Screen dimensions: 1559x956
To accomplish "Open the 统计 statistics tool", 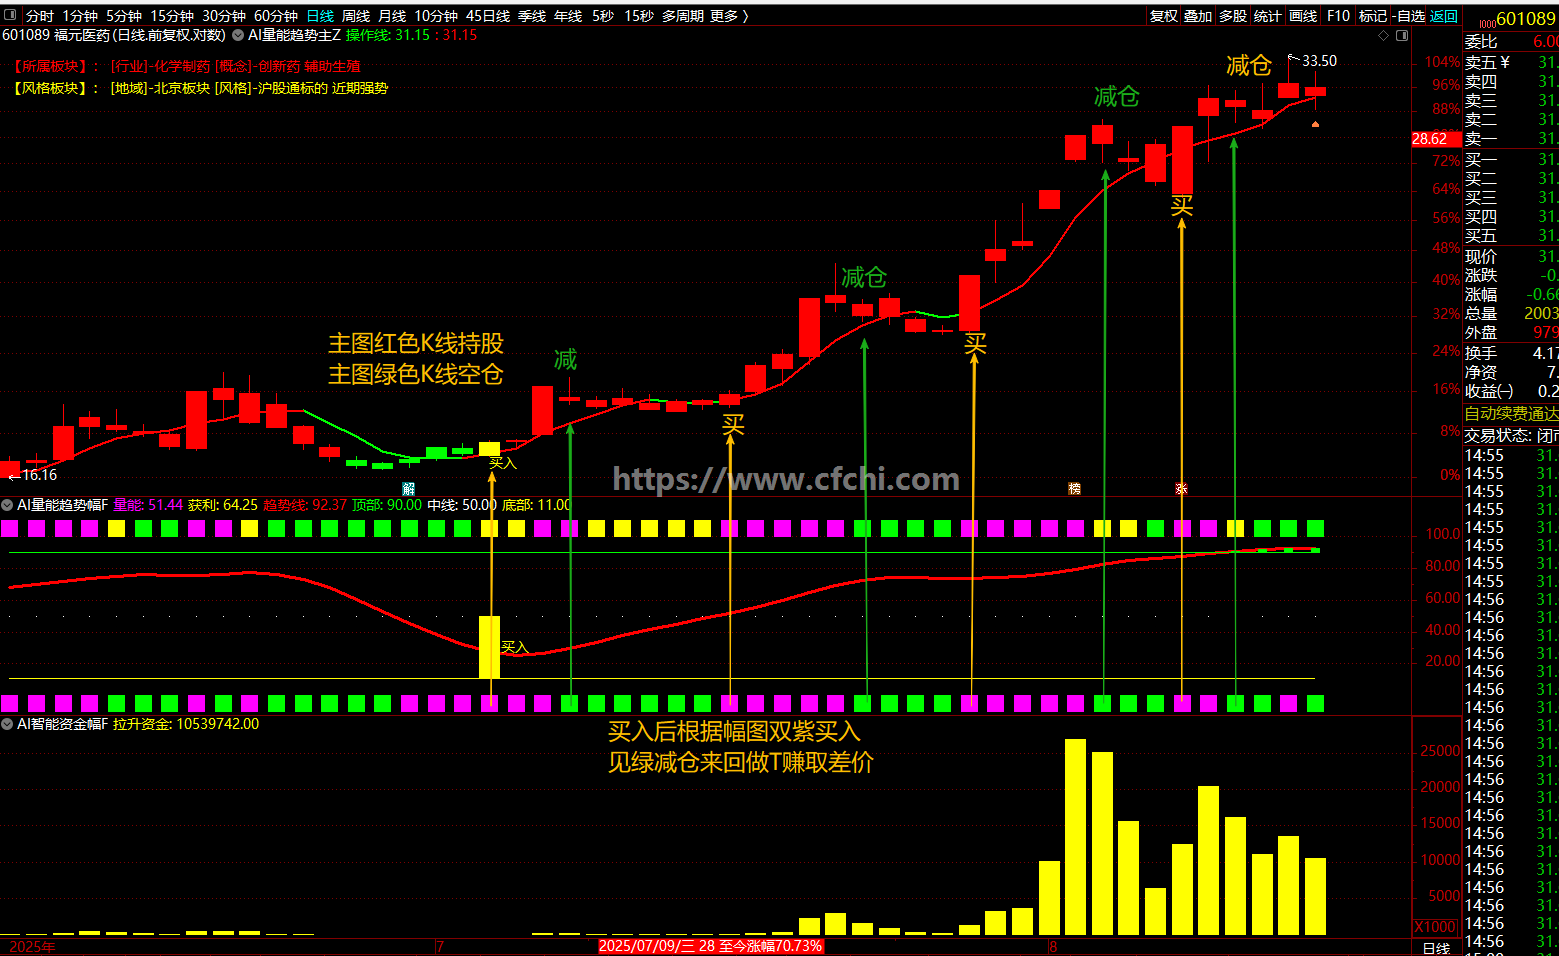I will coord(1268,16).
